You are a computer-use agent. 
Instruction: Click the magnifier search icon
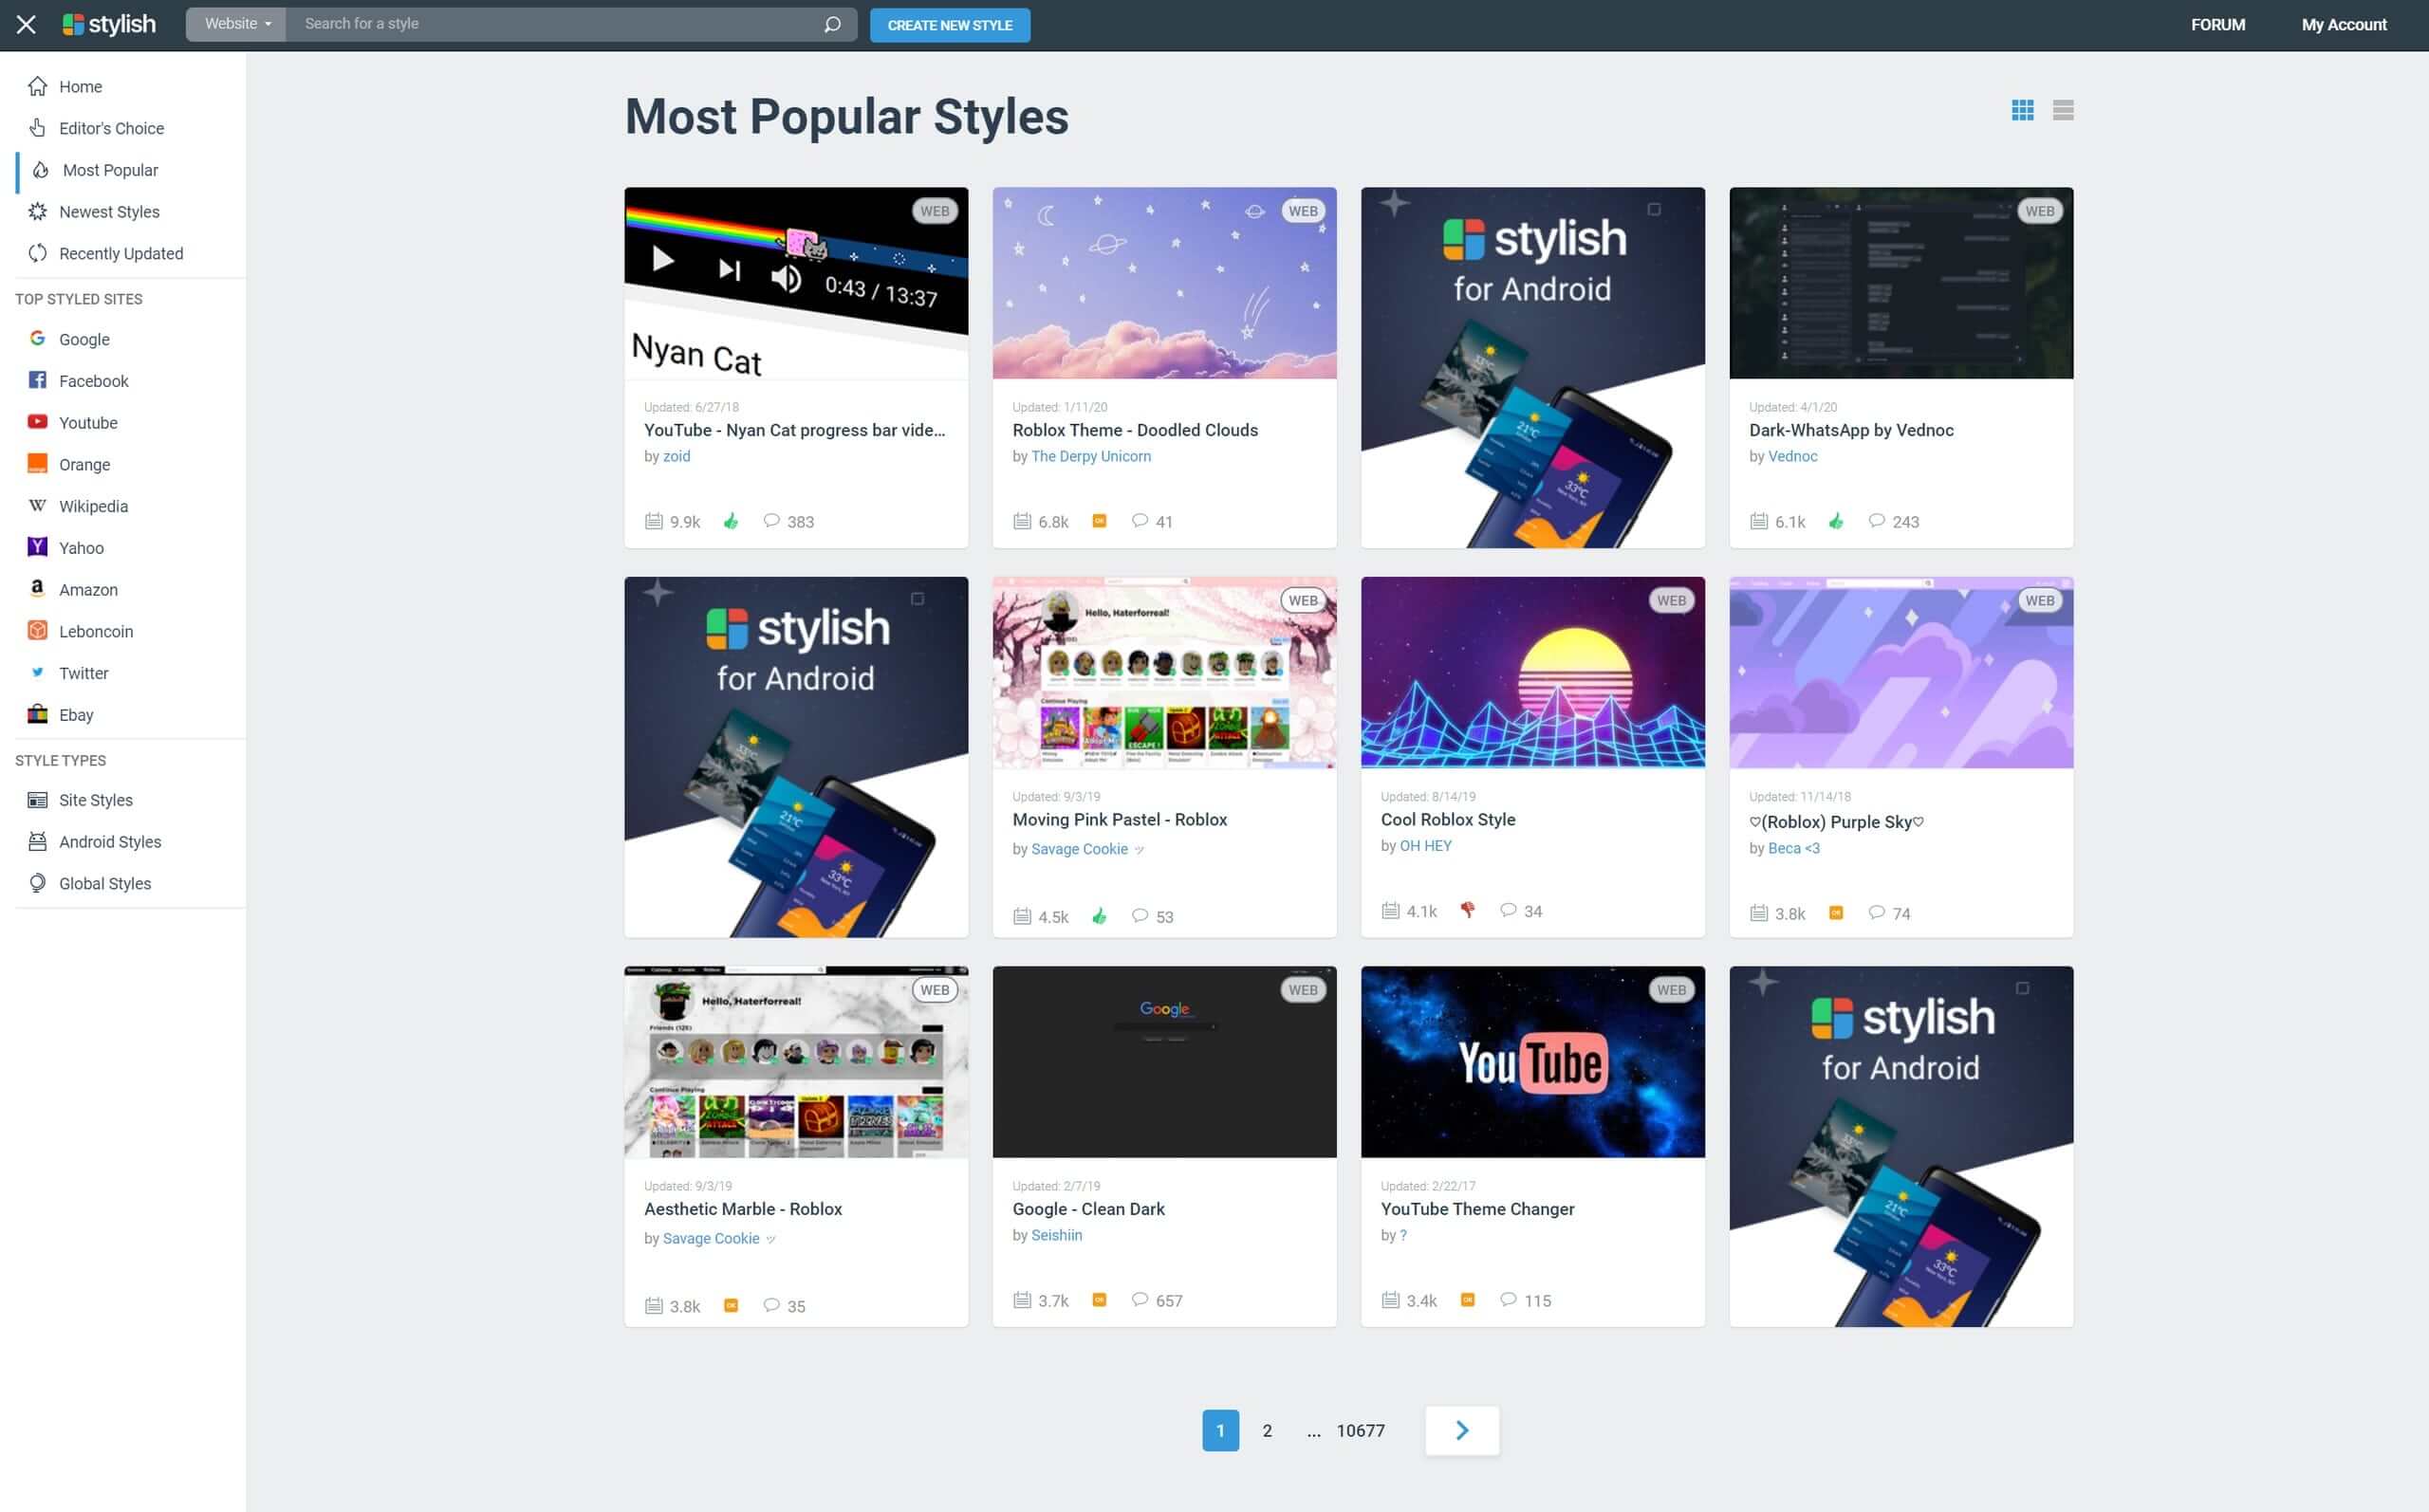coord(832,24)
